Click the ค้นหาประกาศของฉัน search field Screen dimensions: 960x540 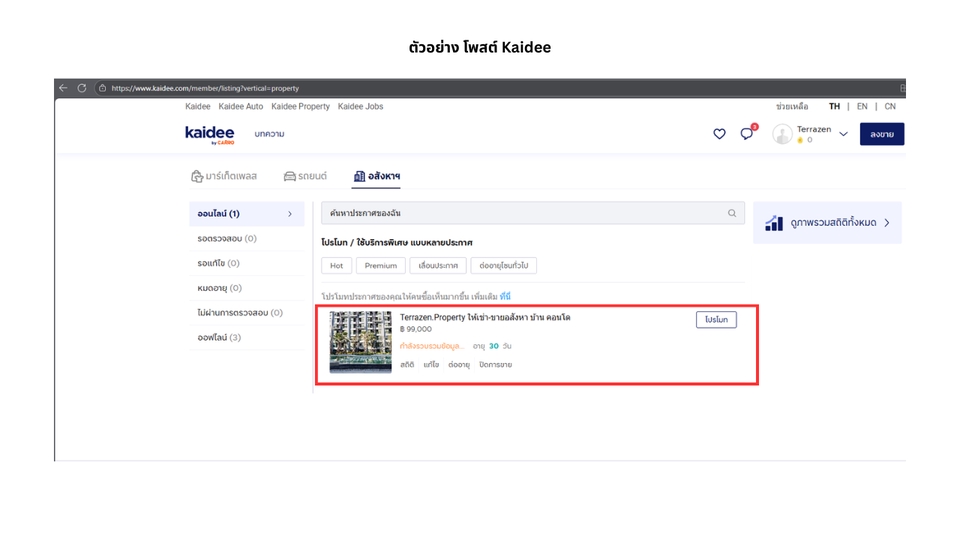pyautogui.click(x=520, y=213)
